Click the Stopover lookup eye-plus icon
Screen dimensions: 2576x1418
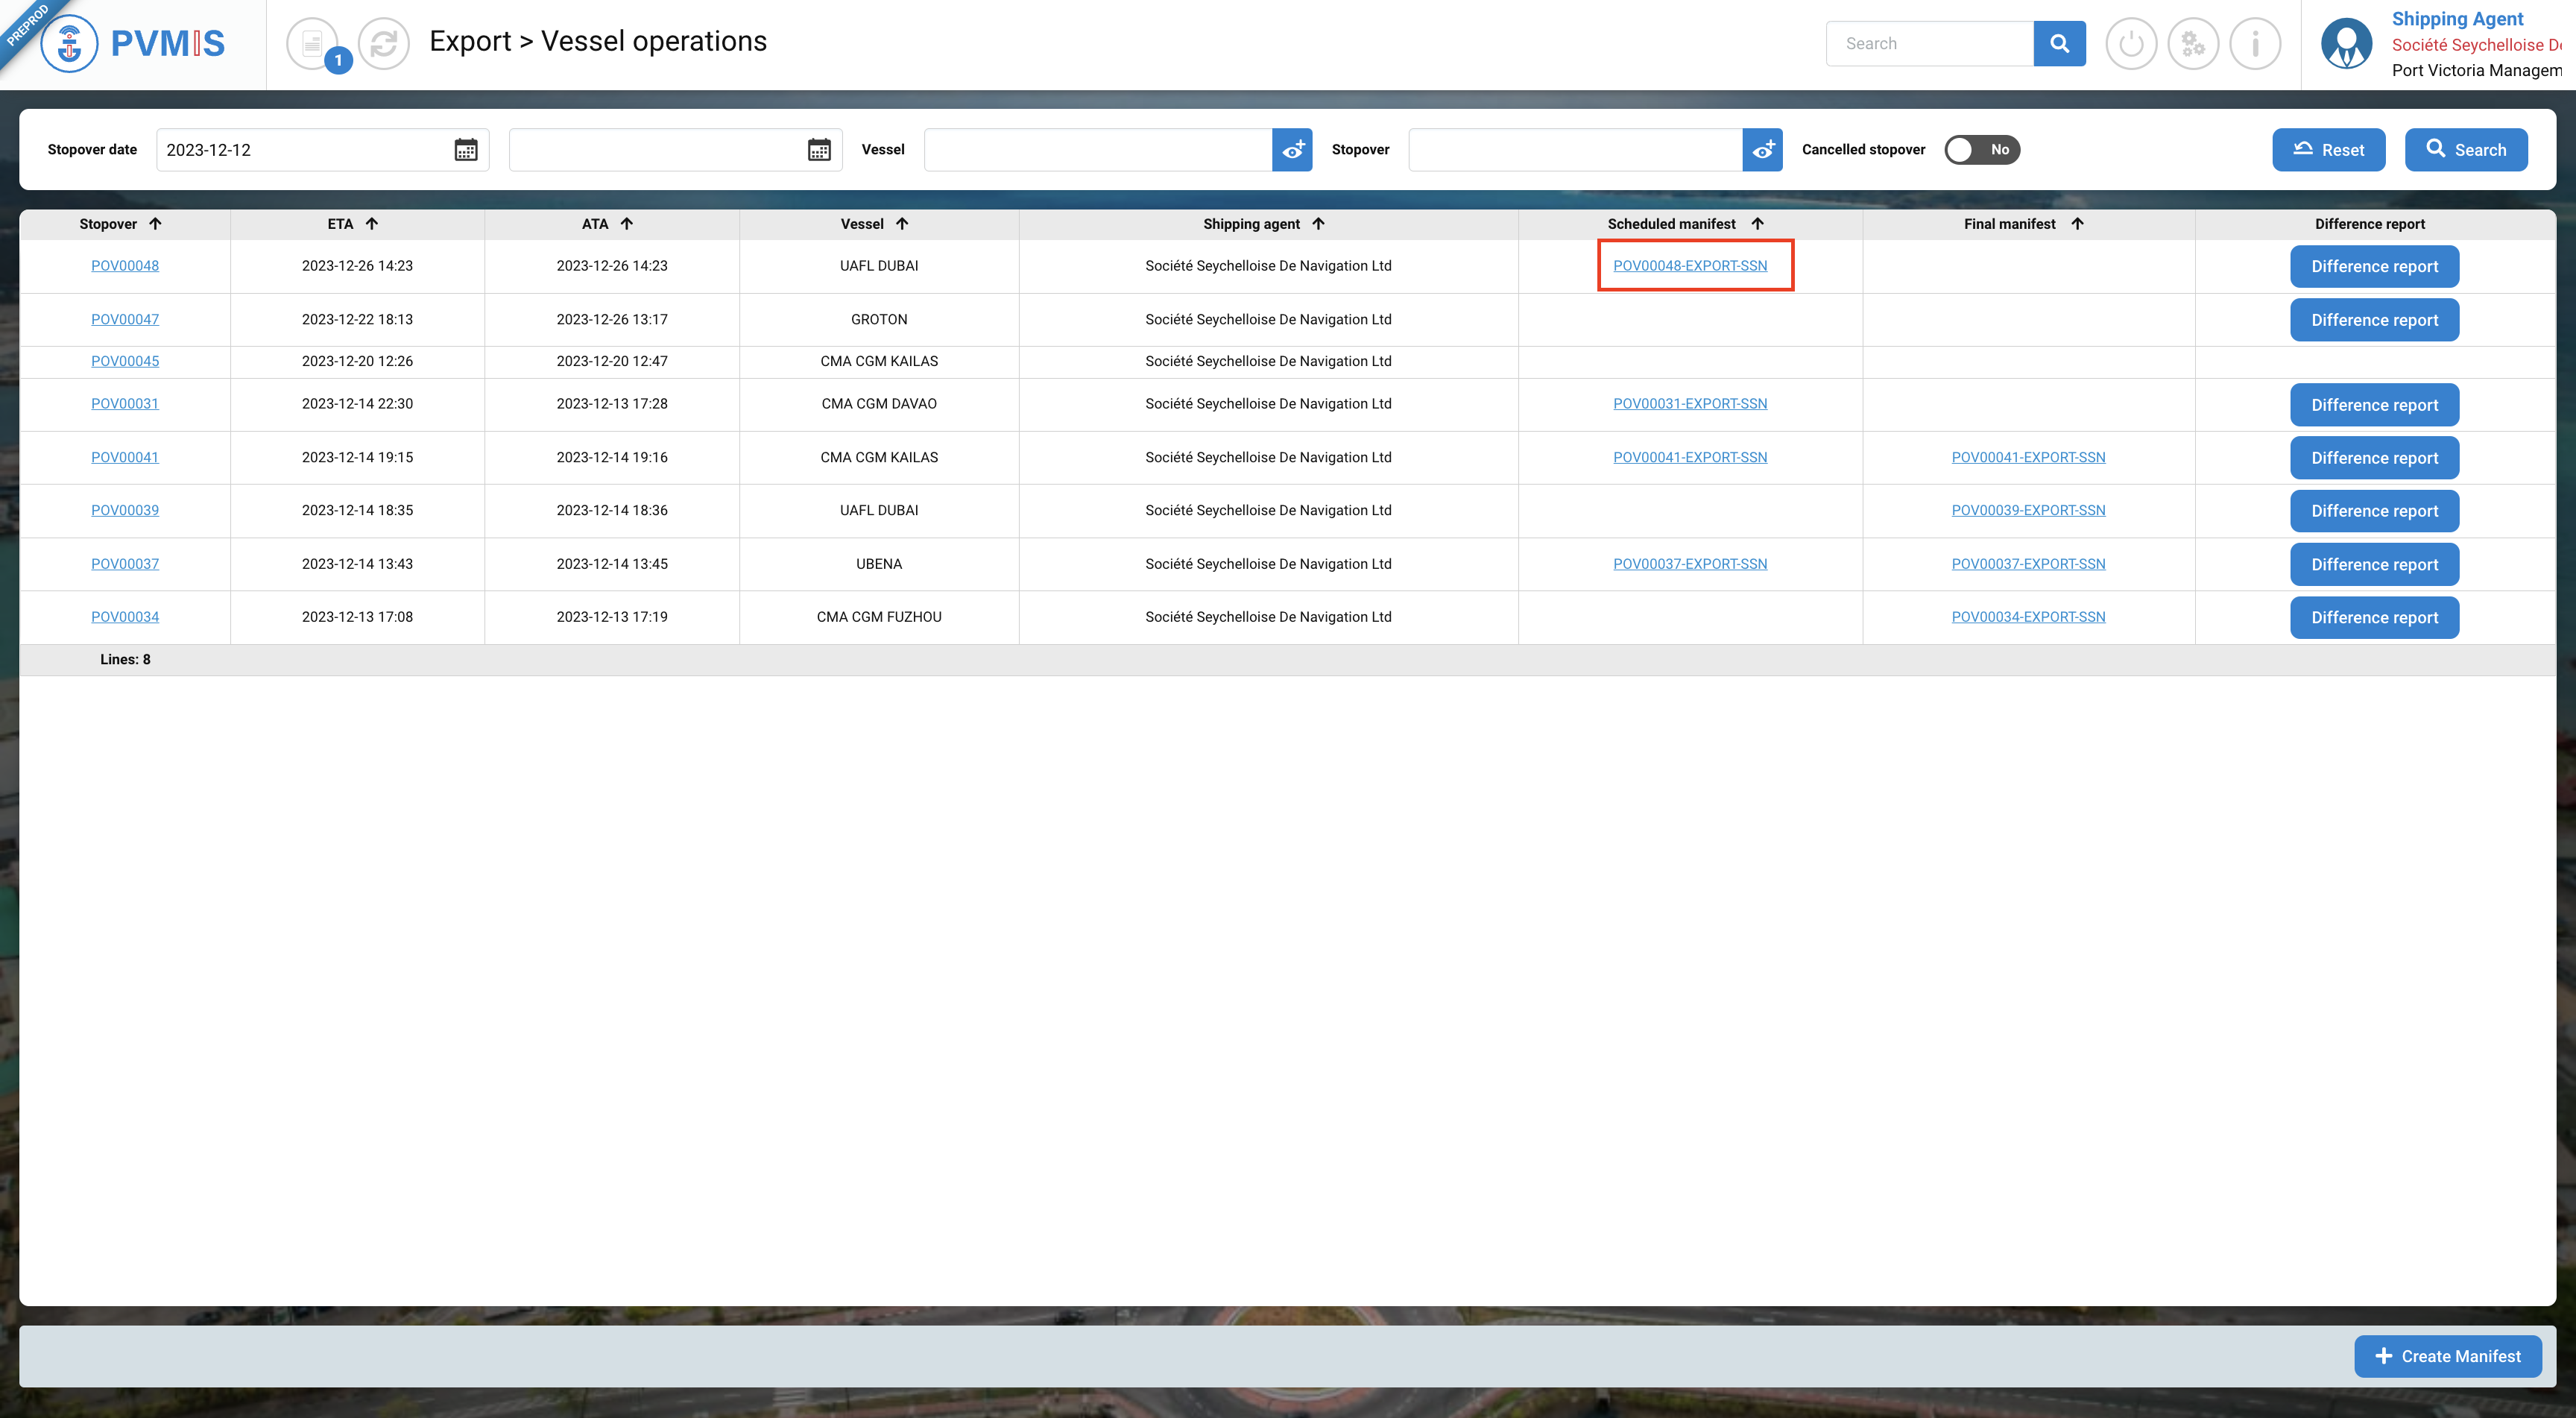pos(1762,150)
